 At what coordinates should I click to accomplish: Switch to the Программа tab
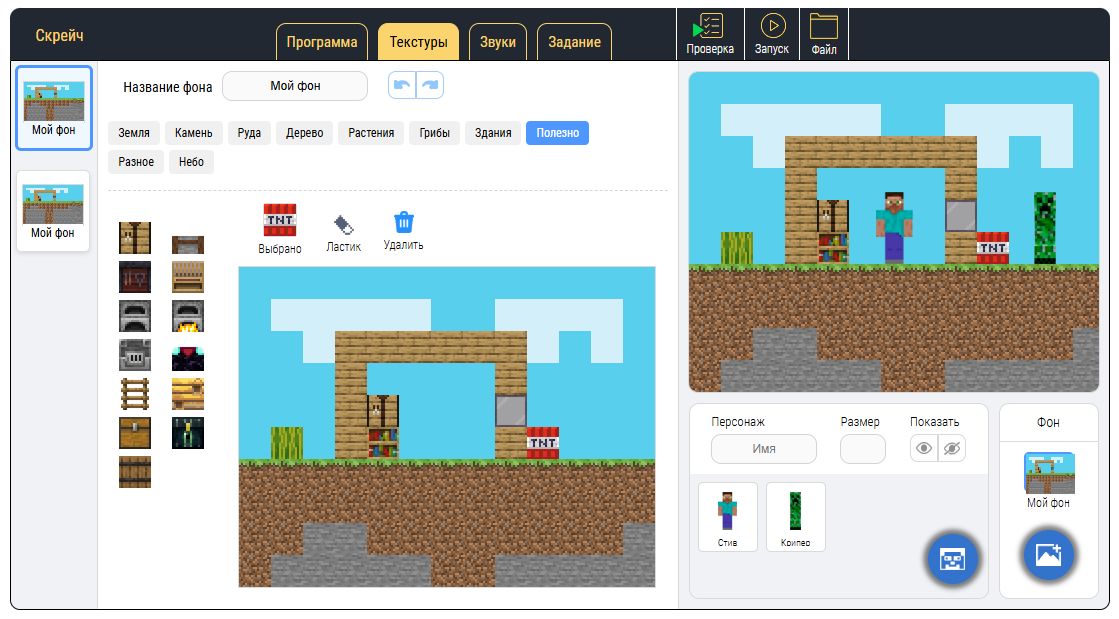click(x=321, y=42)
